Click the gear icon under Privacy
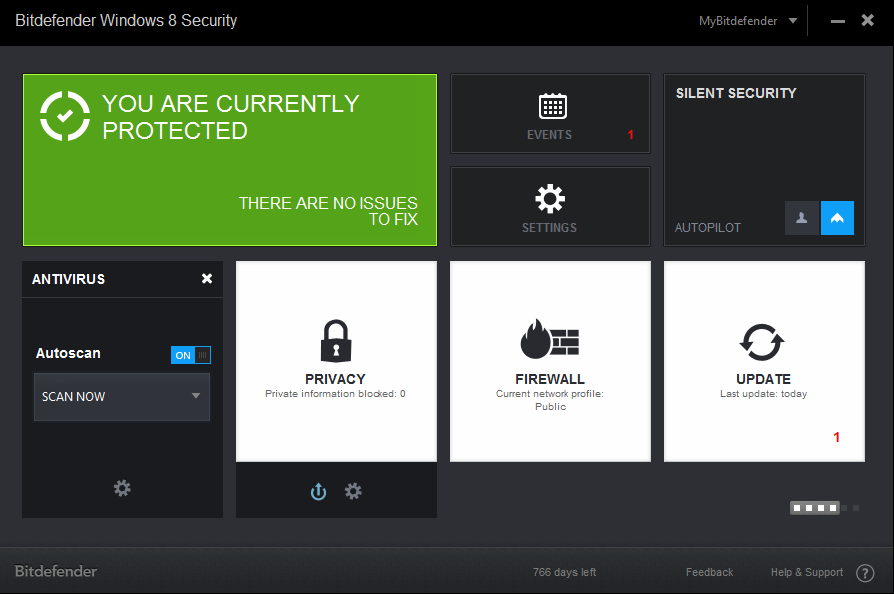The image size is (894, 594). (353, 491)
